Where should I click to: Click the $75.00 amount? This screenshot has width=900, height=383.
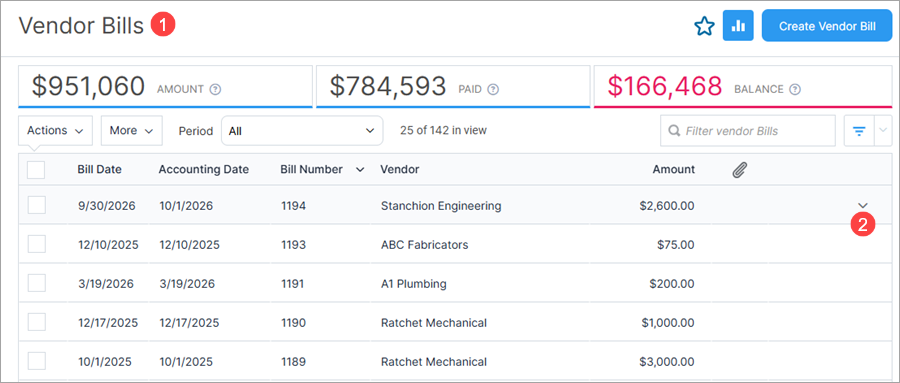pyautogui.click(x=676, y=245)
